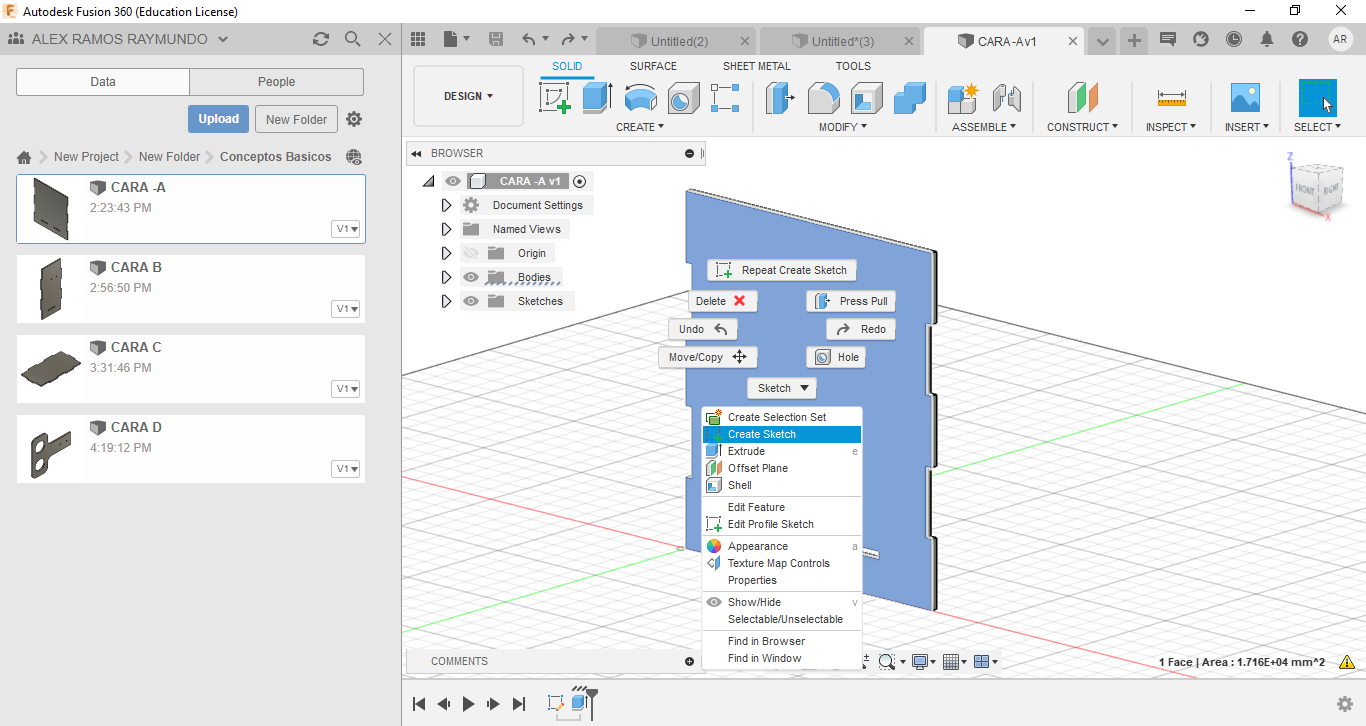The image size is (1366, 726).
Task: Open the CONSTRUCT dropdown menu
Action: point(1083,127)
